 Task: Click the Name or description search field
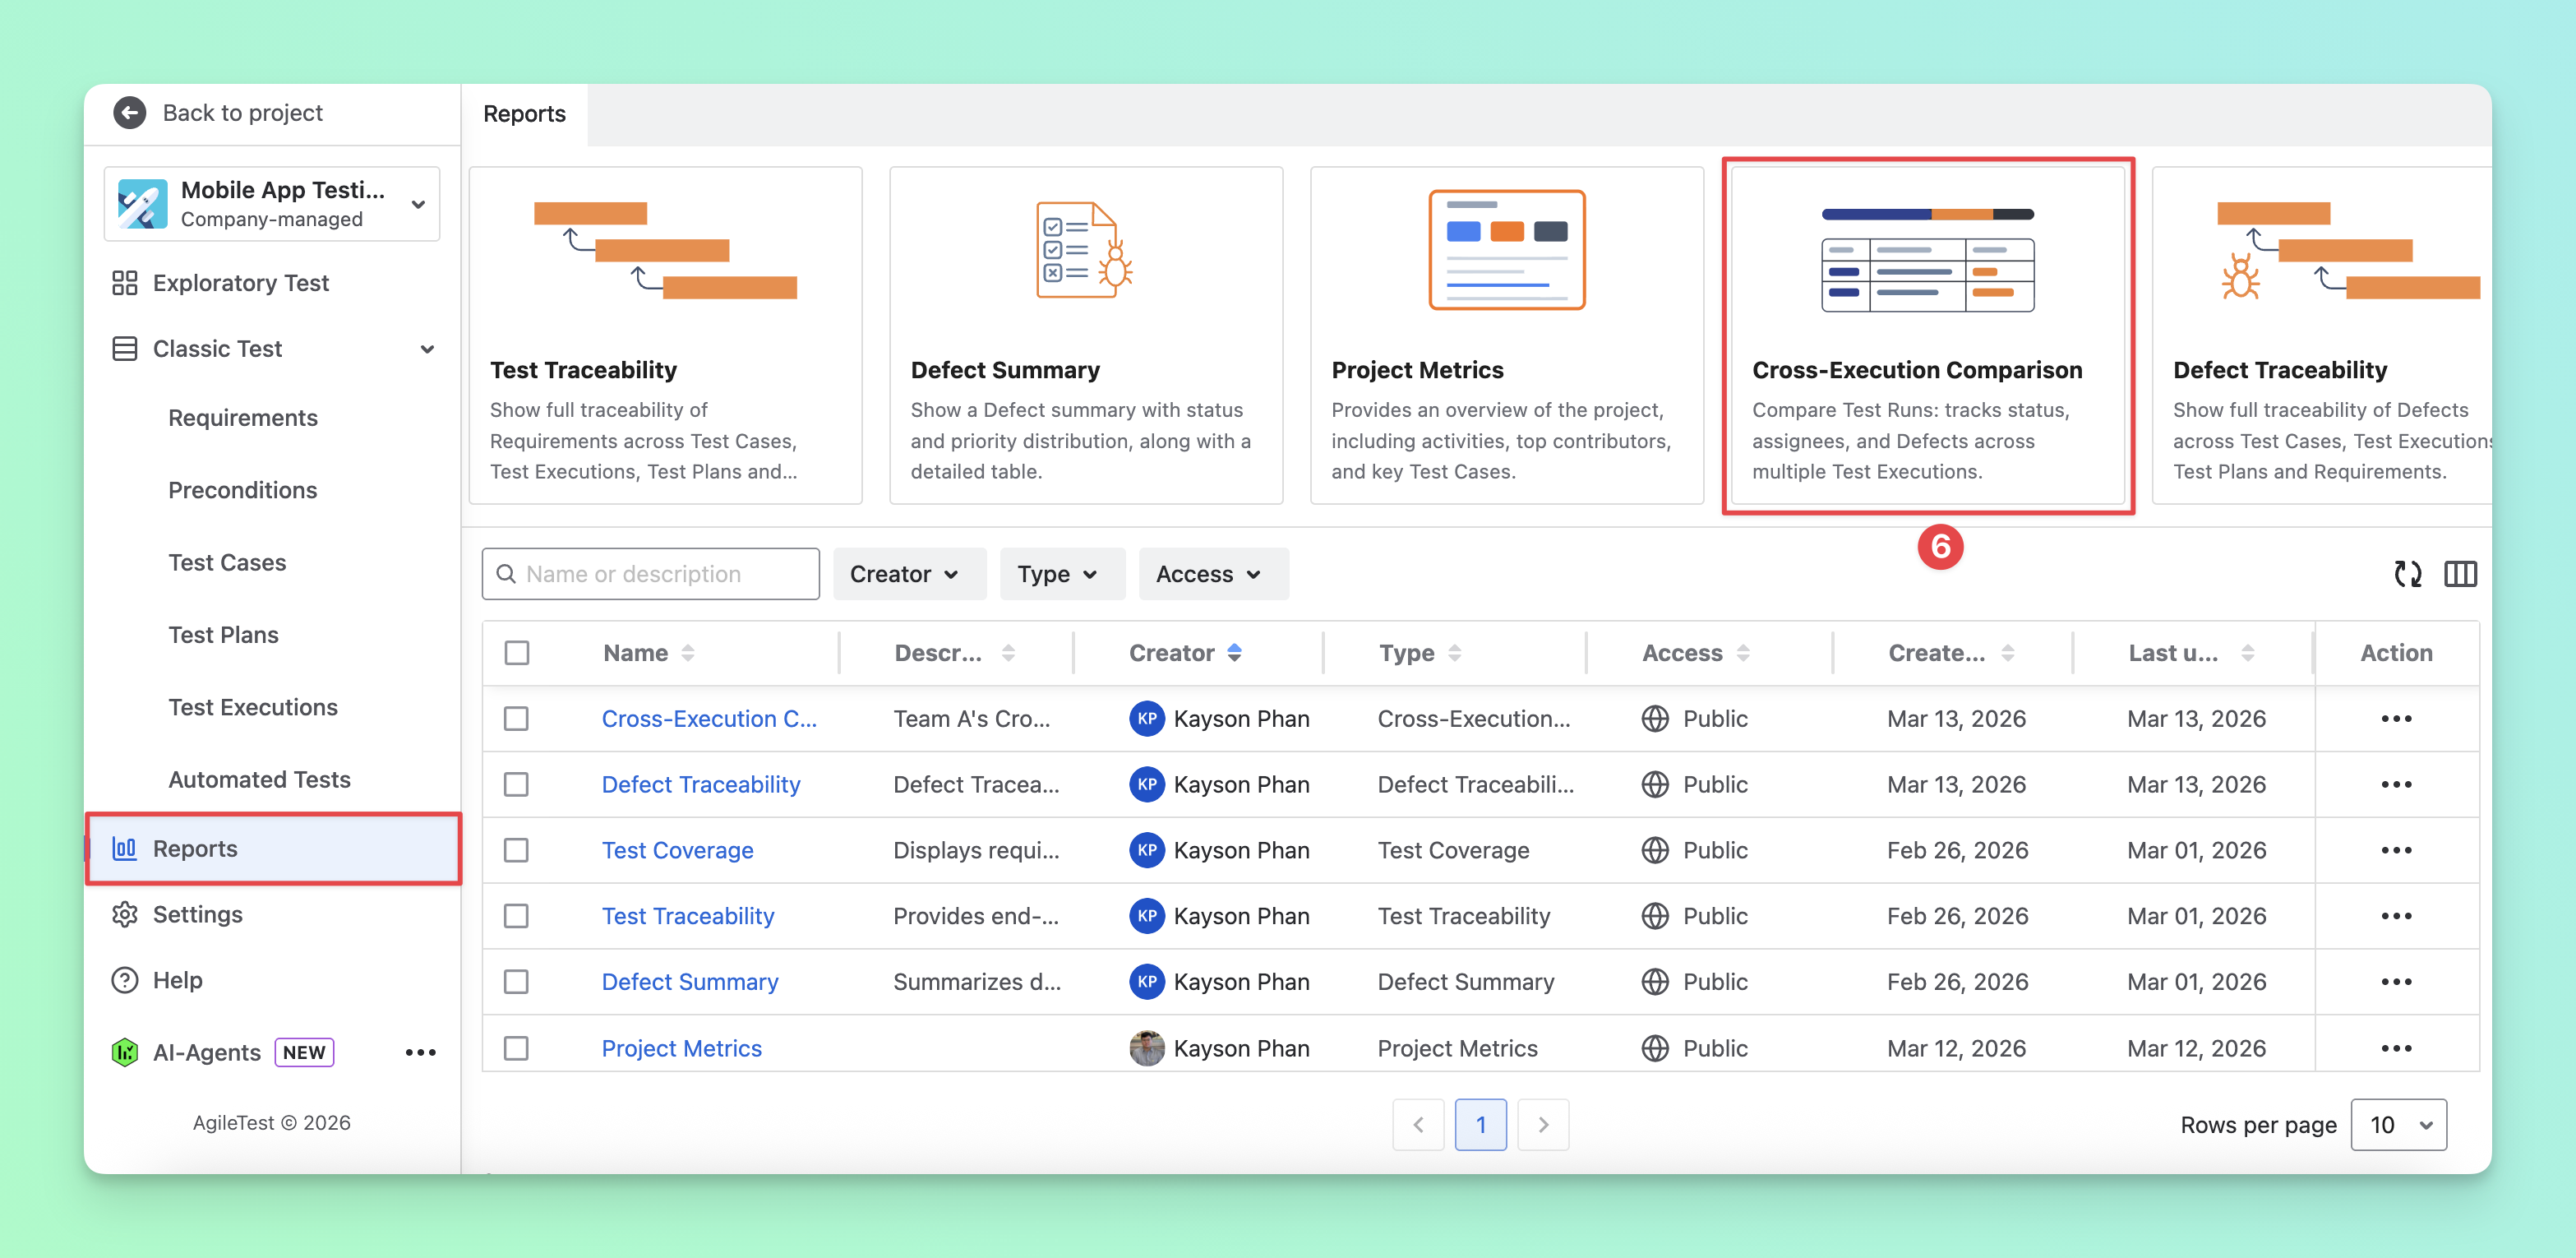point(650,574)
